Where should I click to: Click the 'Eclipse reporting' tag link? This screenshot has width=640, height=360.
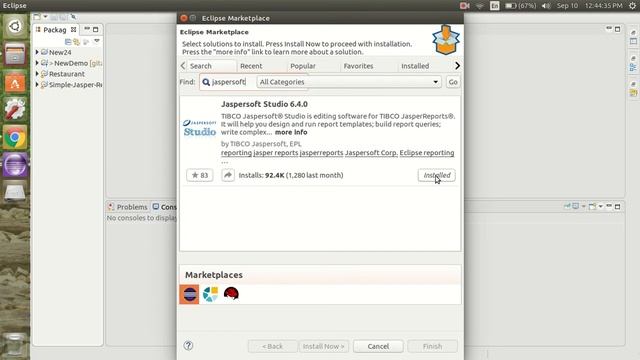pos(427,153)
